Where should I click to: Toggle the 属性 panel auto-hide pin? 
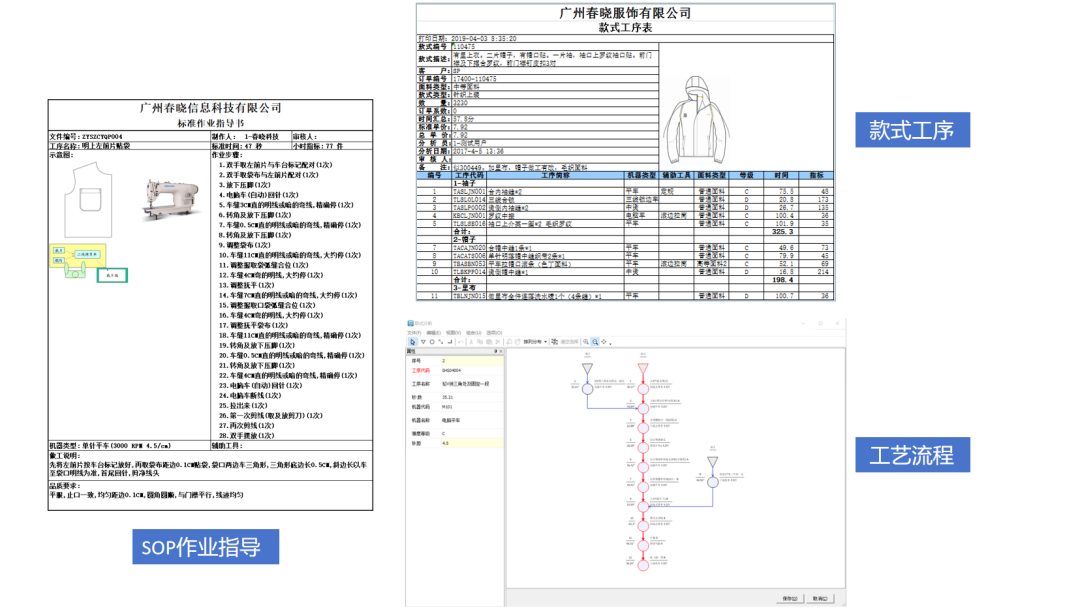tap(497, 351)
